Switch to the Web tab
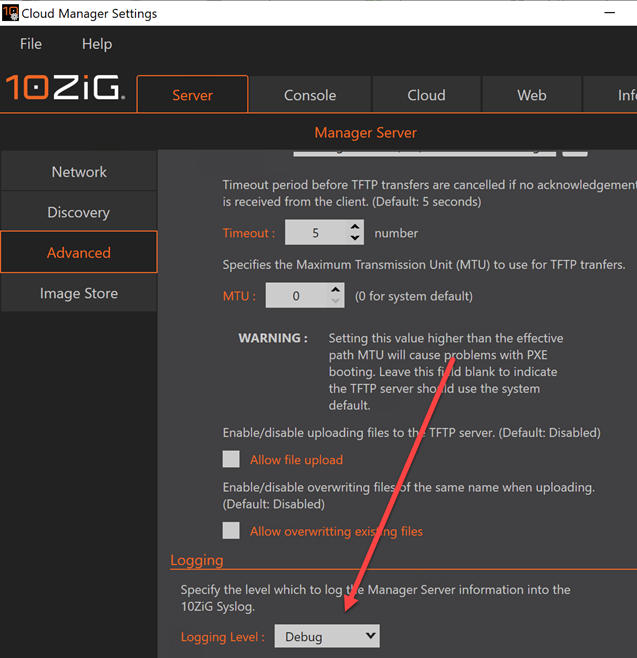The width and height of the screenshot is (637, 658). [532, 95]
